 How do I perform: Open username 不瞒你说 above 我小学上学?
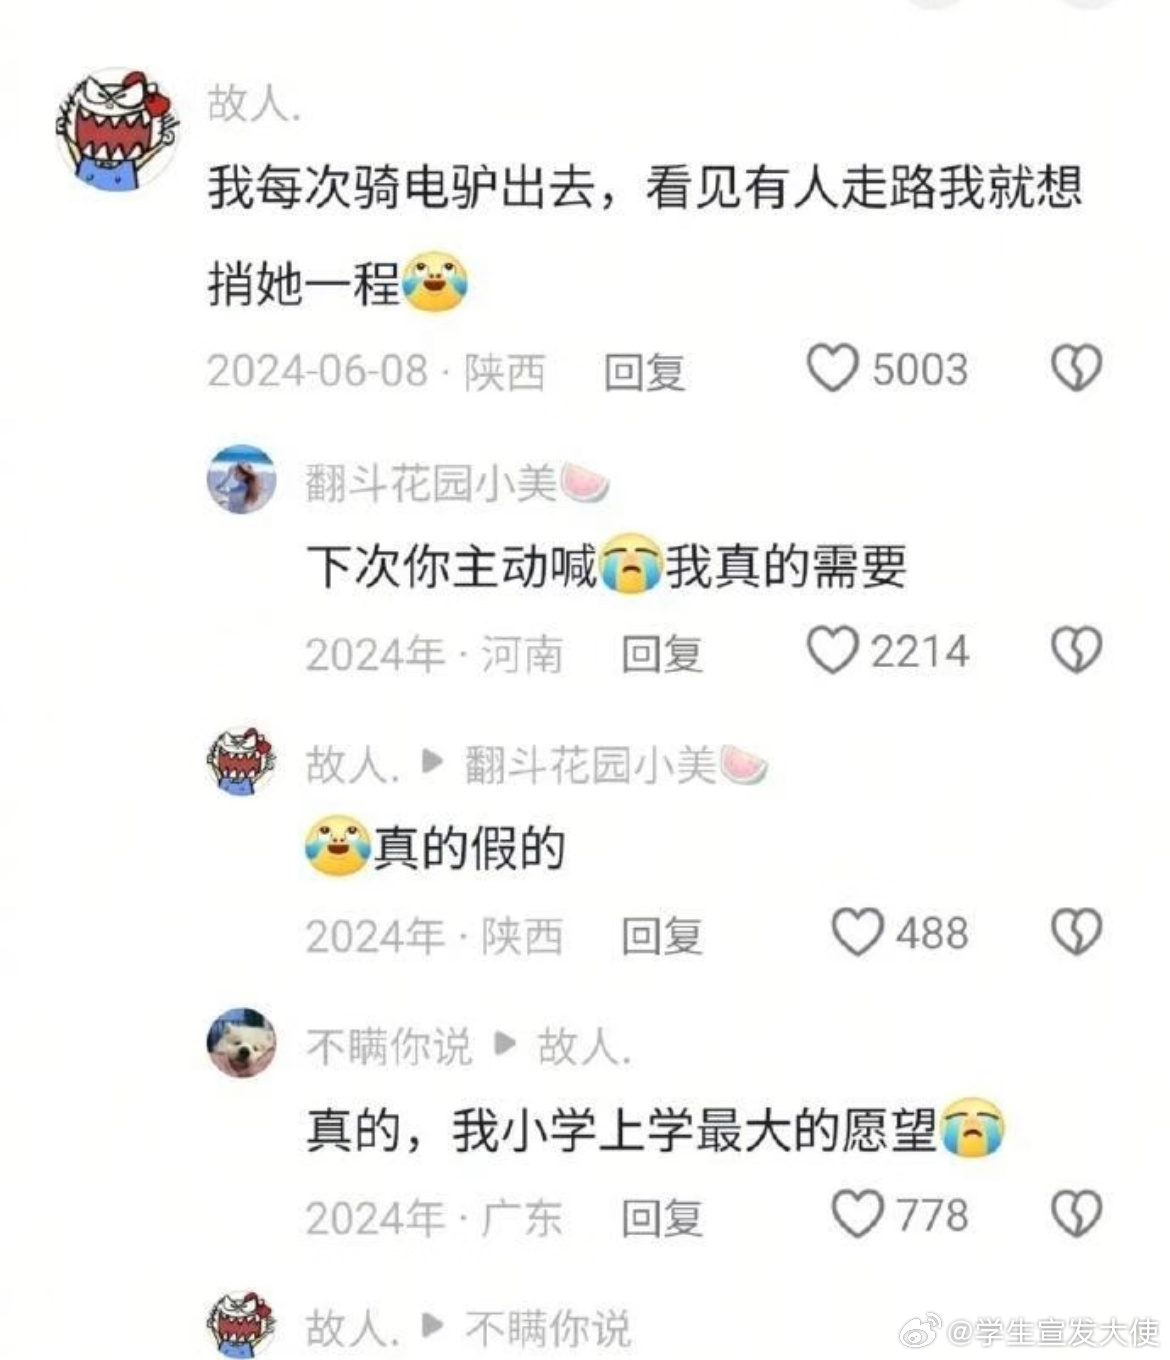389,1047
